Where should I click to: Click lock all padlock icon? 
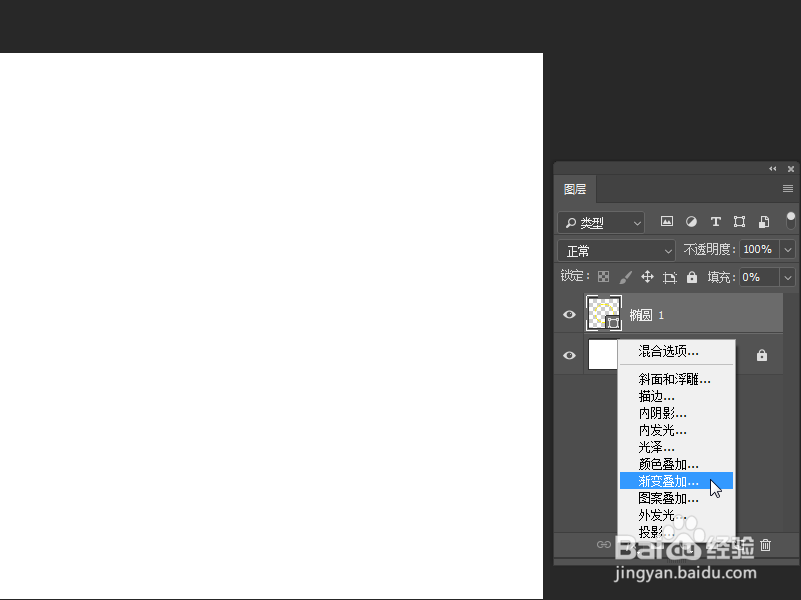coord(692,277)
